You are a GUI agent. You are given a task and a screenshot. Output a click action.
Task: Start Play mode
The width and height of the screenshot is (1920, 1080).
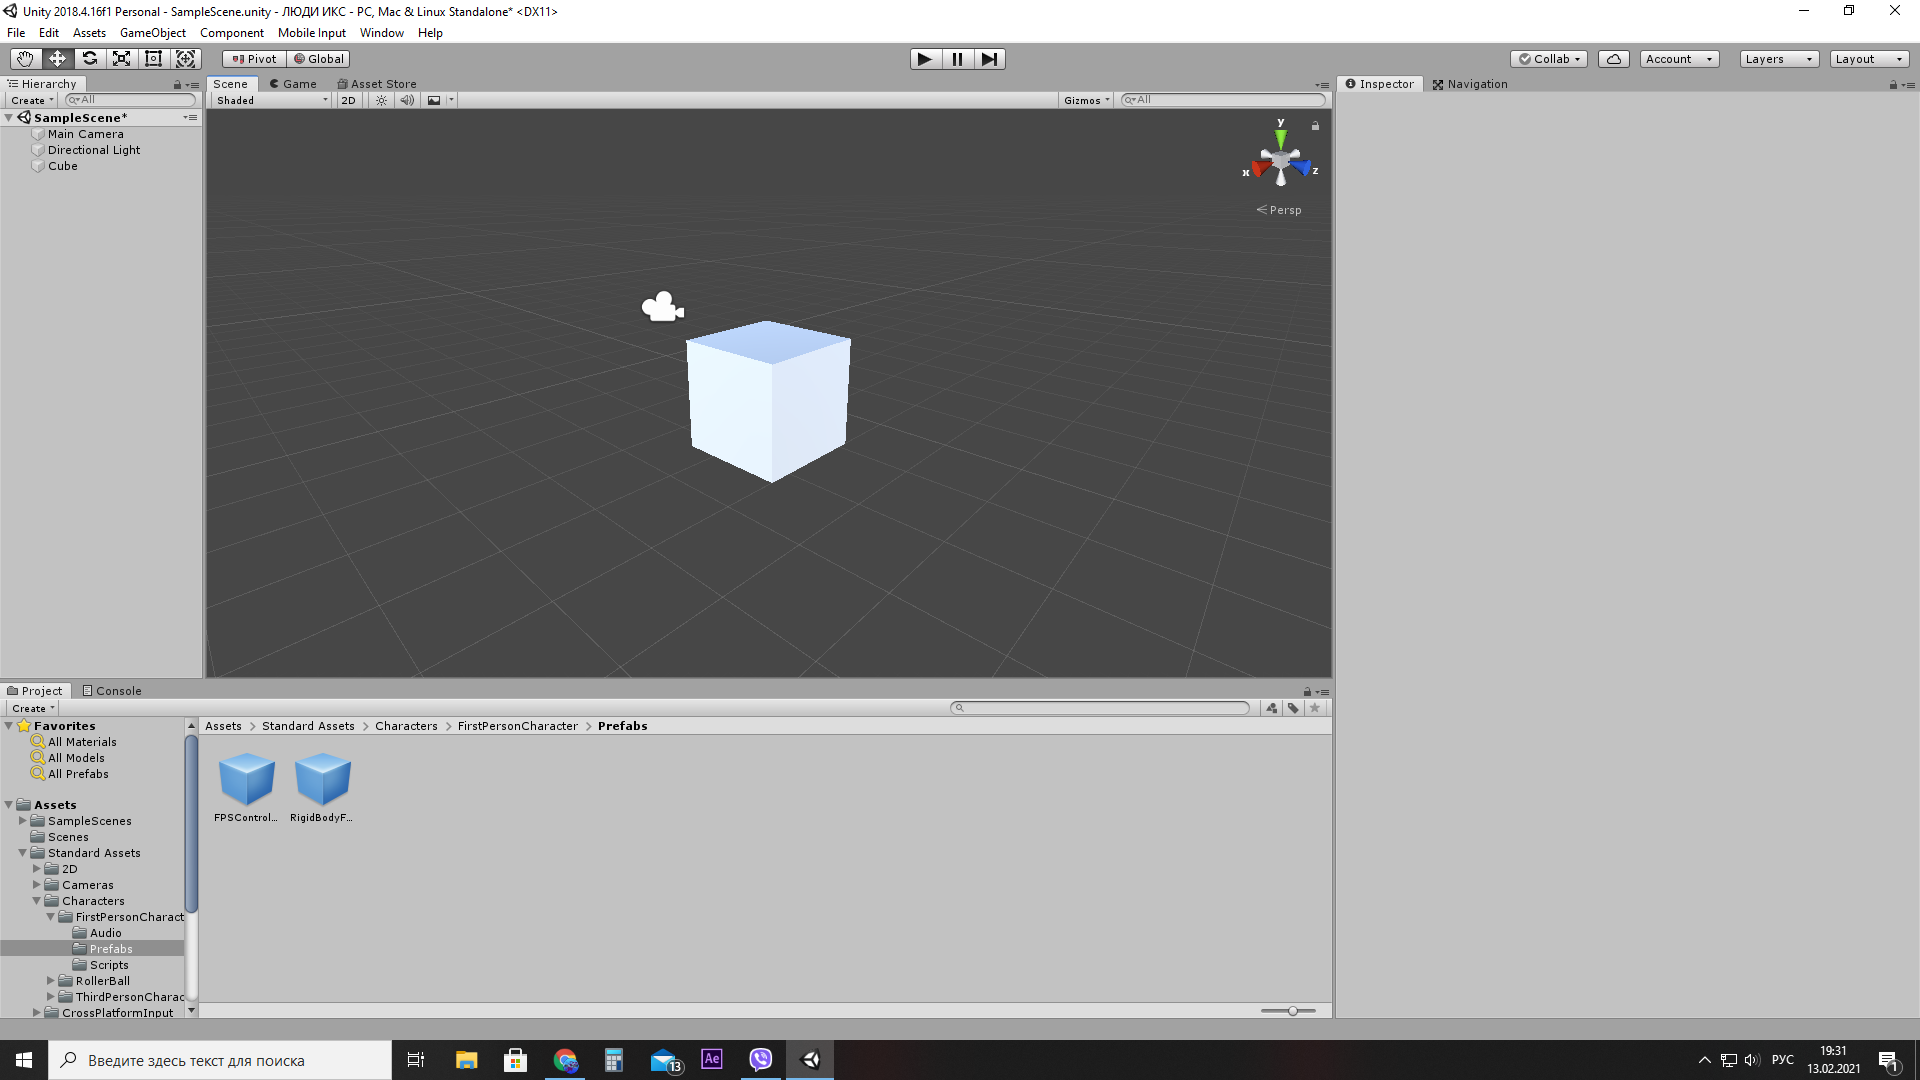[925, 59]
